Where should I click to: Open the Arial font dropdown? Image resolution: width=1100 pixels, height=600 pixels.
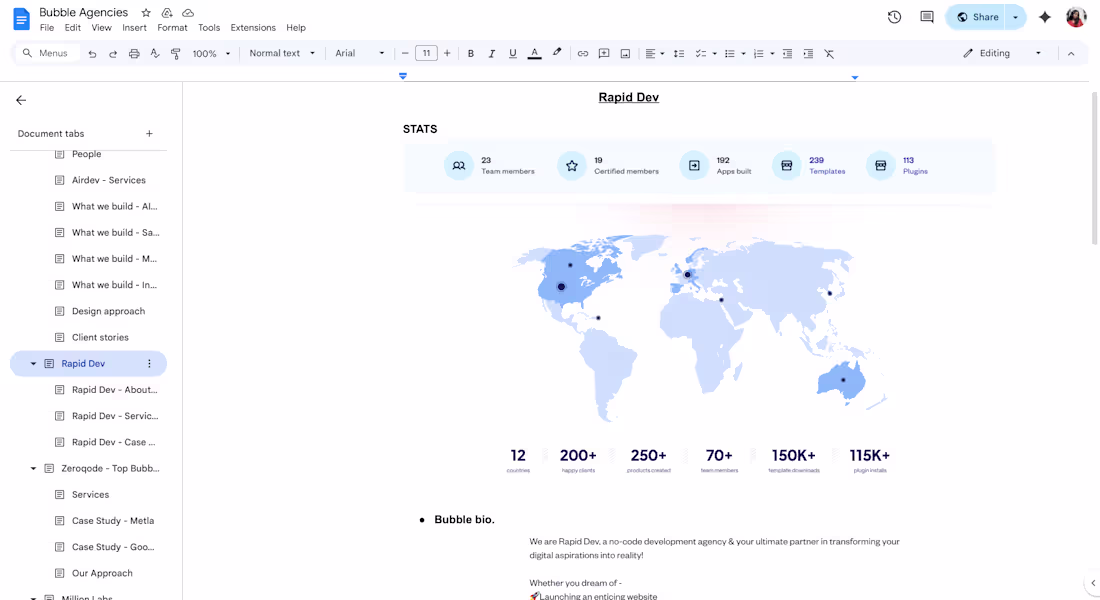click(x=359, y=53)
